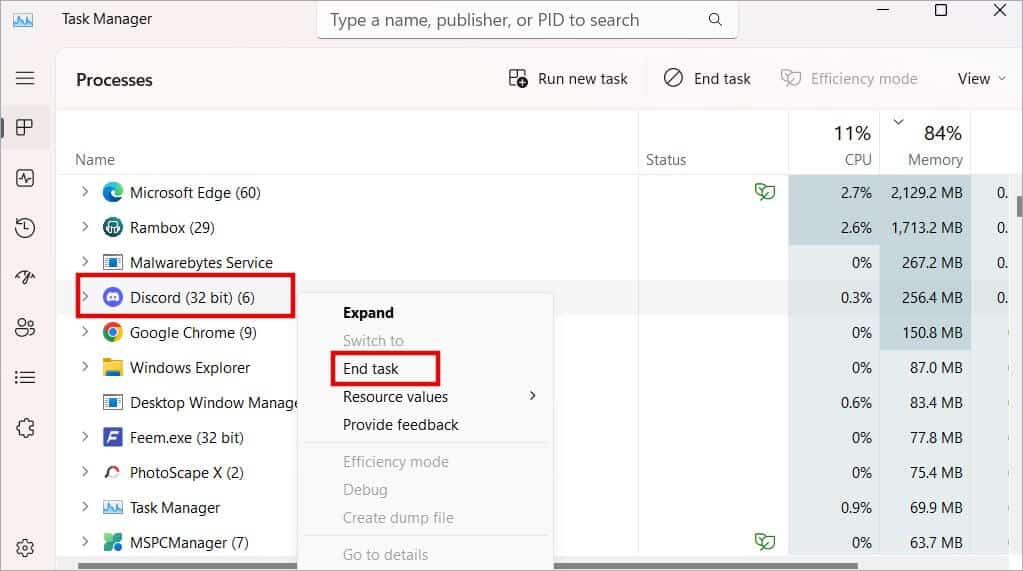Open the Users sidebar icon
Image resolution: width=1023 pixels, height=571 pixels.
click(25, 327)
